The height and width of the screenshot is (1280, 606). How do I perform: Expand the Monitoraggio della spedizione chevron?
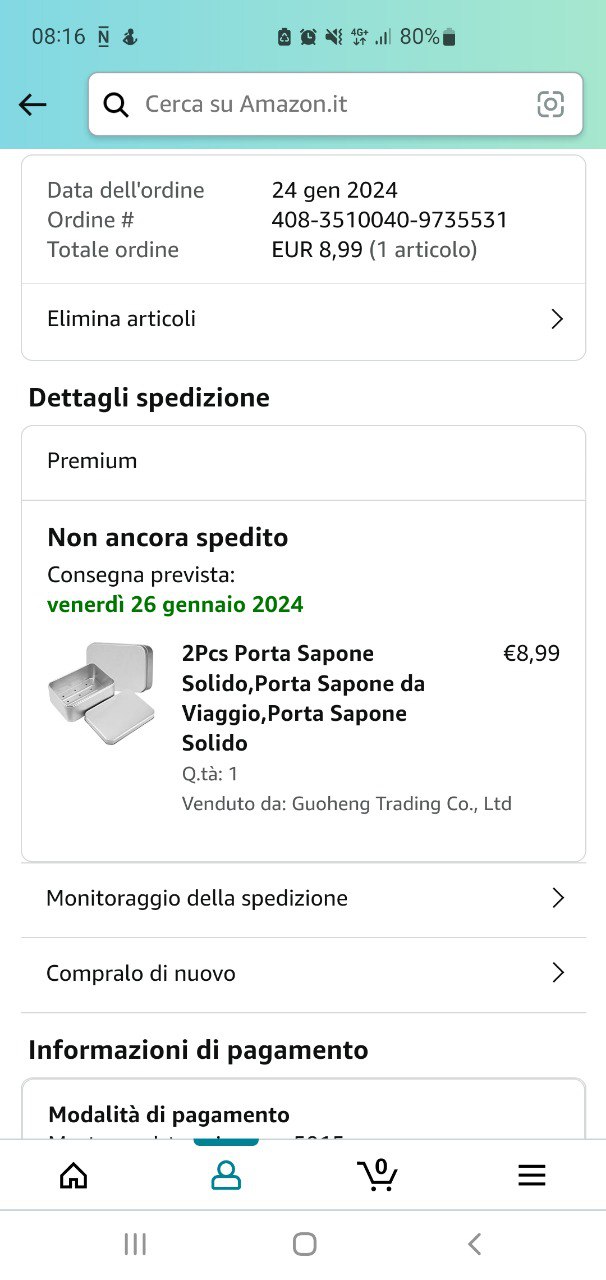[558, 898]
